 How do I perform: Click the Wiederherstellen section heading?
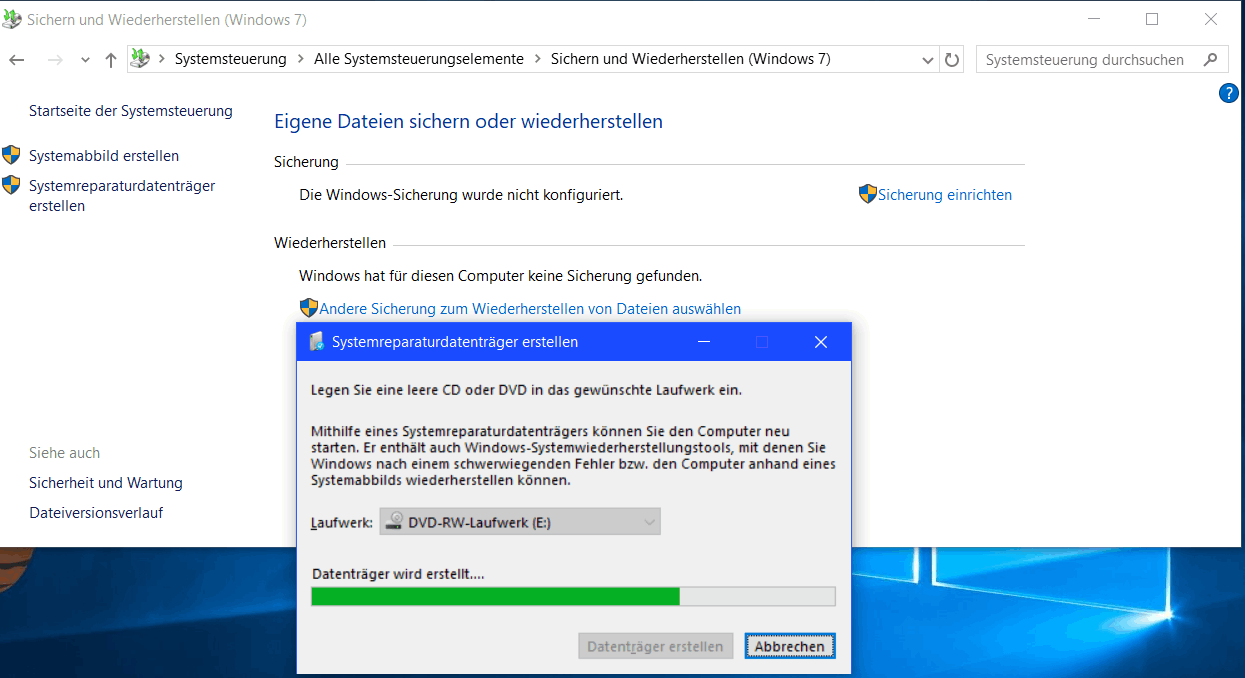330,243
